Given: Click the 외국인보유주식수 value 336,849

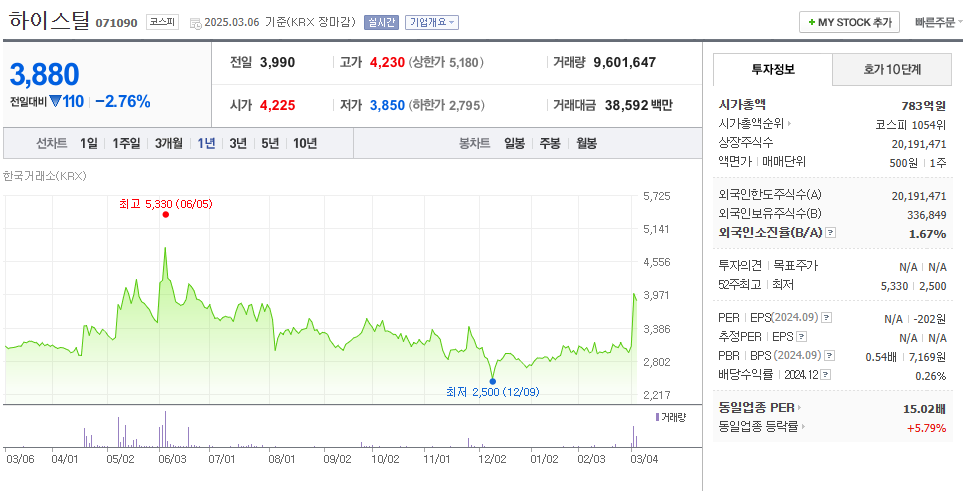Looking at the screenshot, I should point(926,215).
